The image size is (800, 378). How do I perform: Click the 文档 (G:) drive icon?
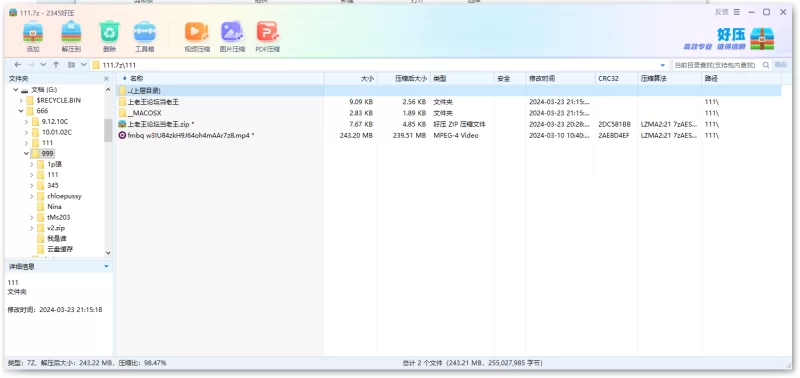pos(24,90)
